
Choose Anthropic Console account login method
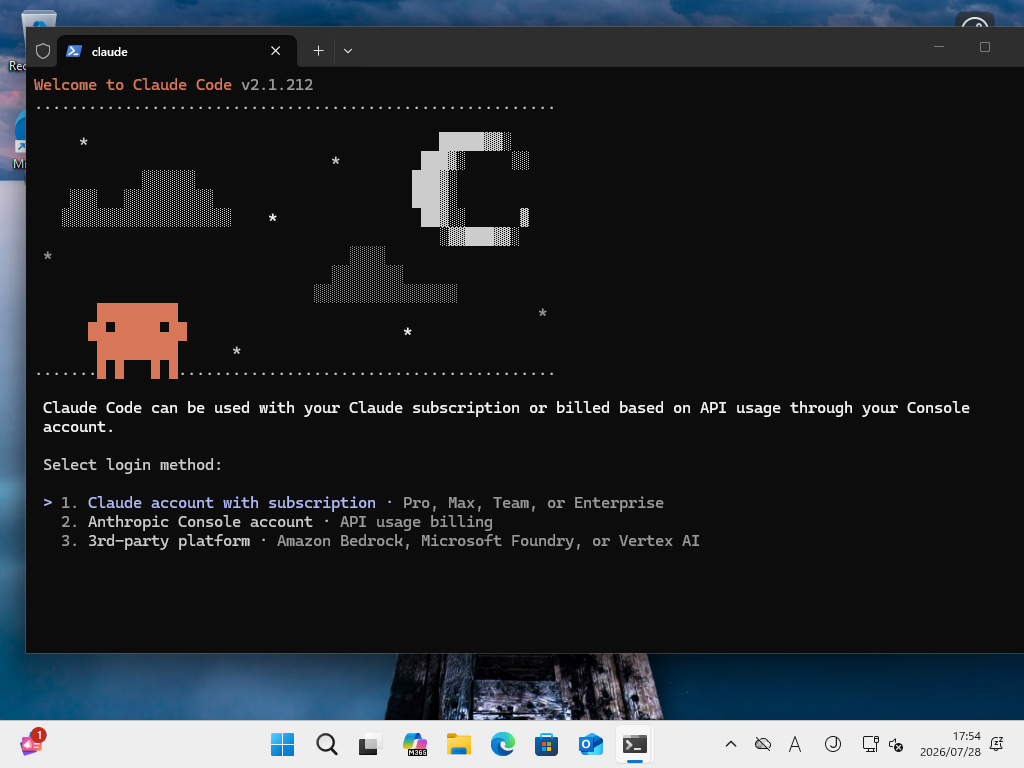pyautogui.click(x=277, y=522)
